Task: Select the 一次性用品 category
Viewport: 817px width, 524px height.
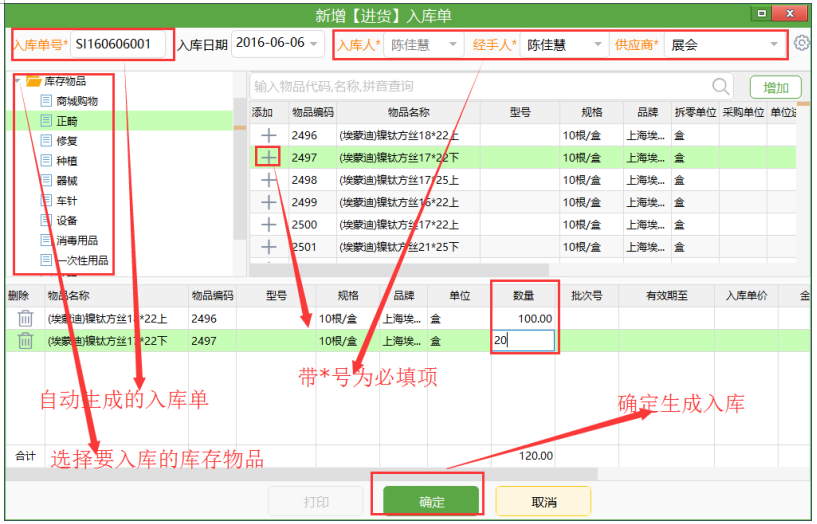Action: pyautogui.click(x=82, y=260)
